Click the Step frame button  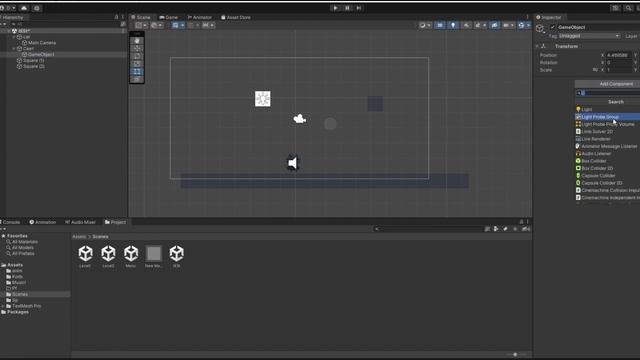[x=358, y=8]
